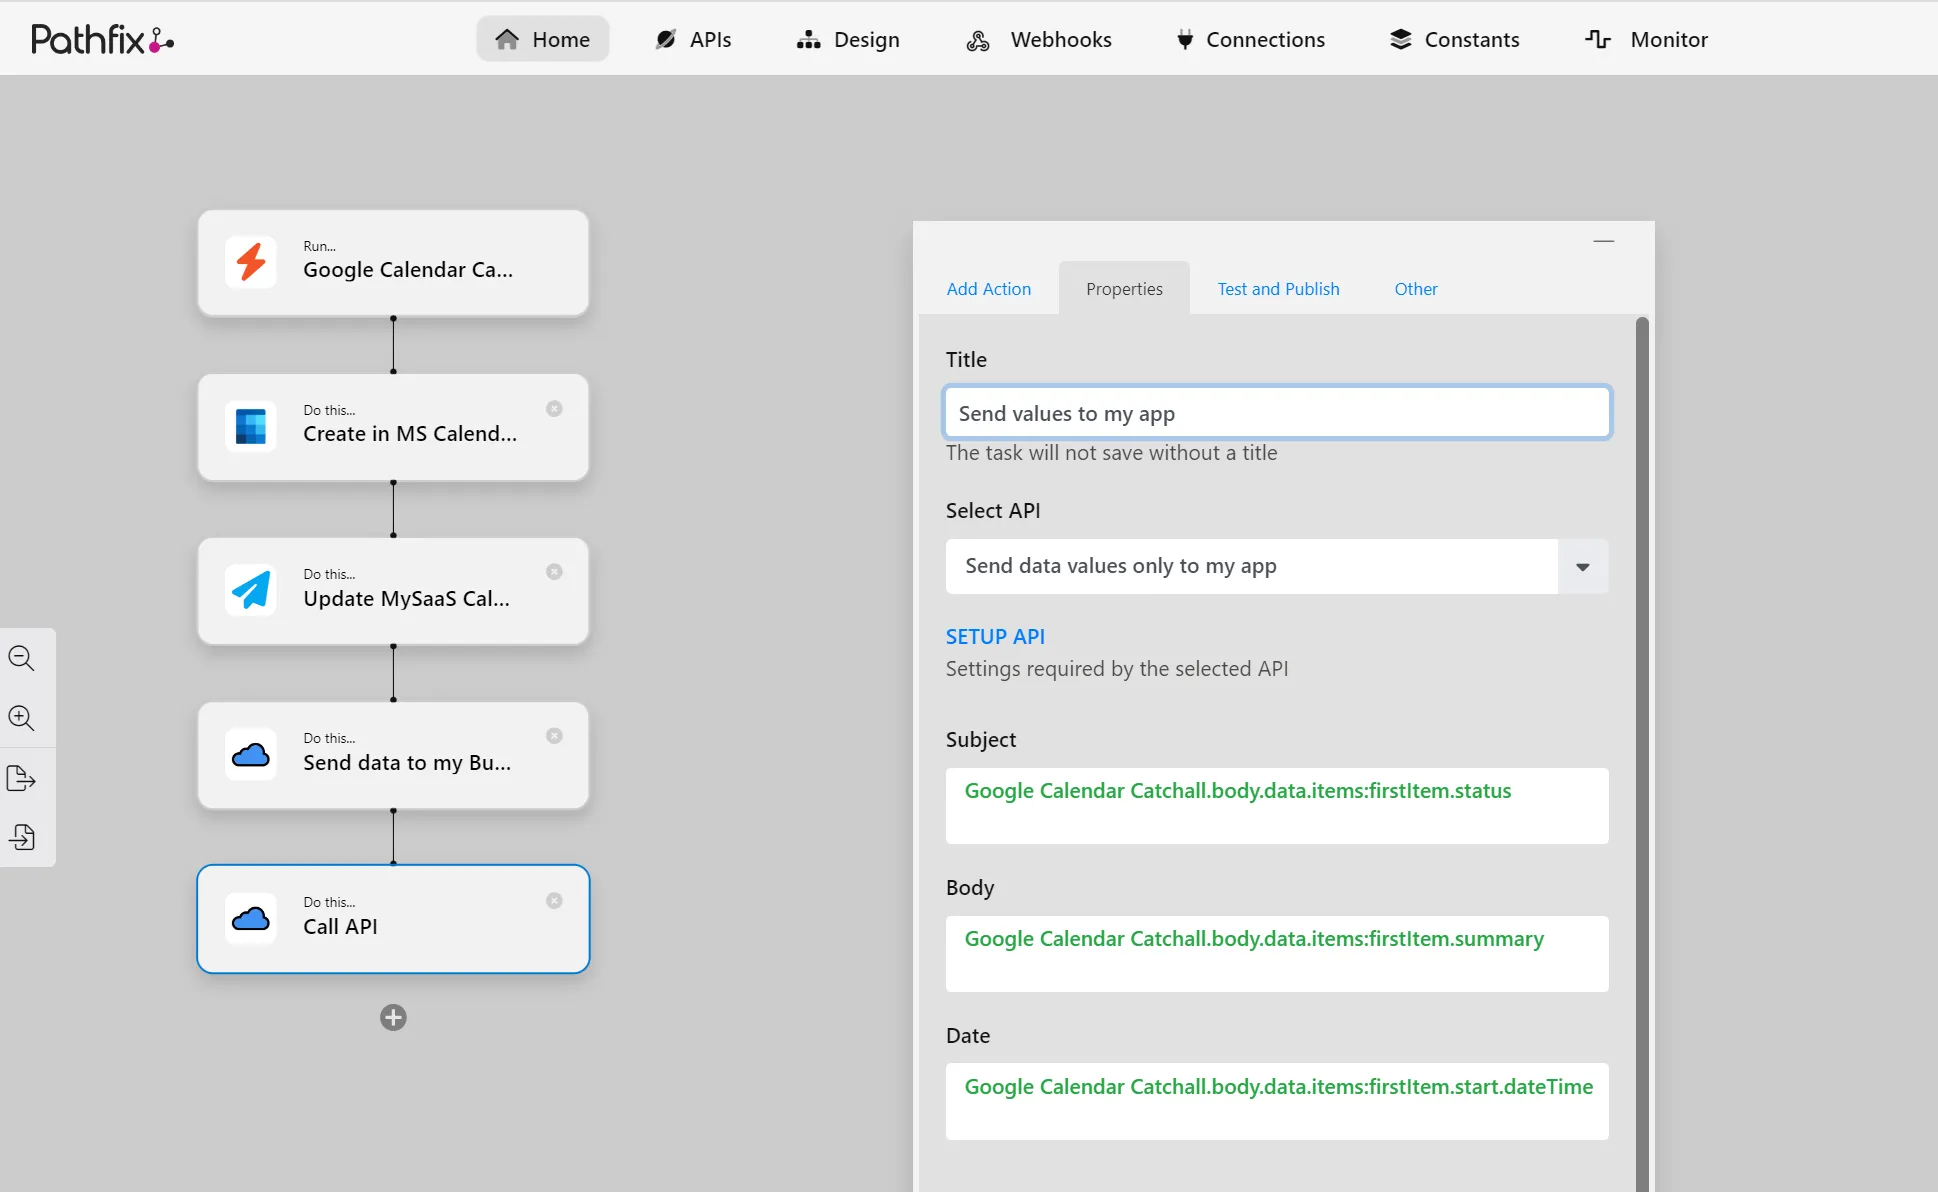Select the Update MySaaS Cal... node
Viewport: 1938px width, 1192px height.
click(x=393, y=591)
